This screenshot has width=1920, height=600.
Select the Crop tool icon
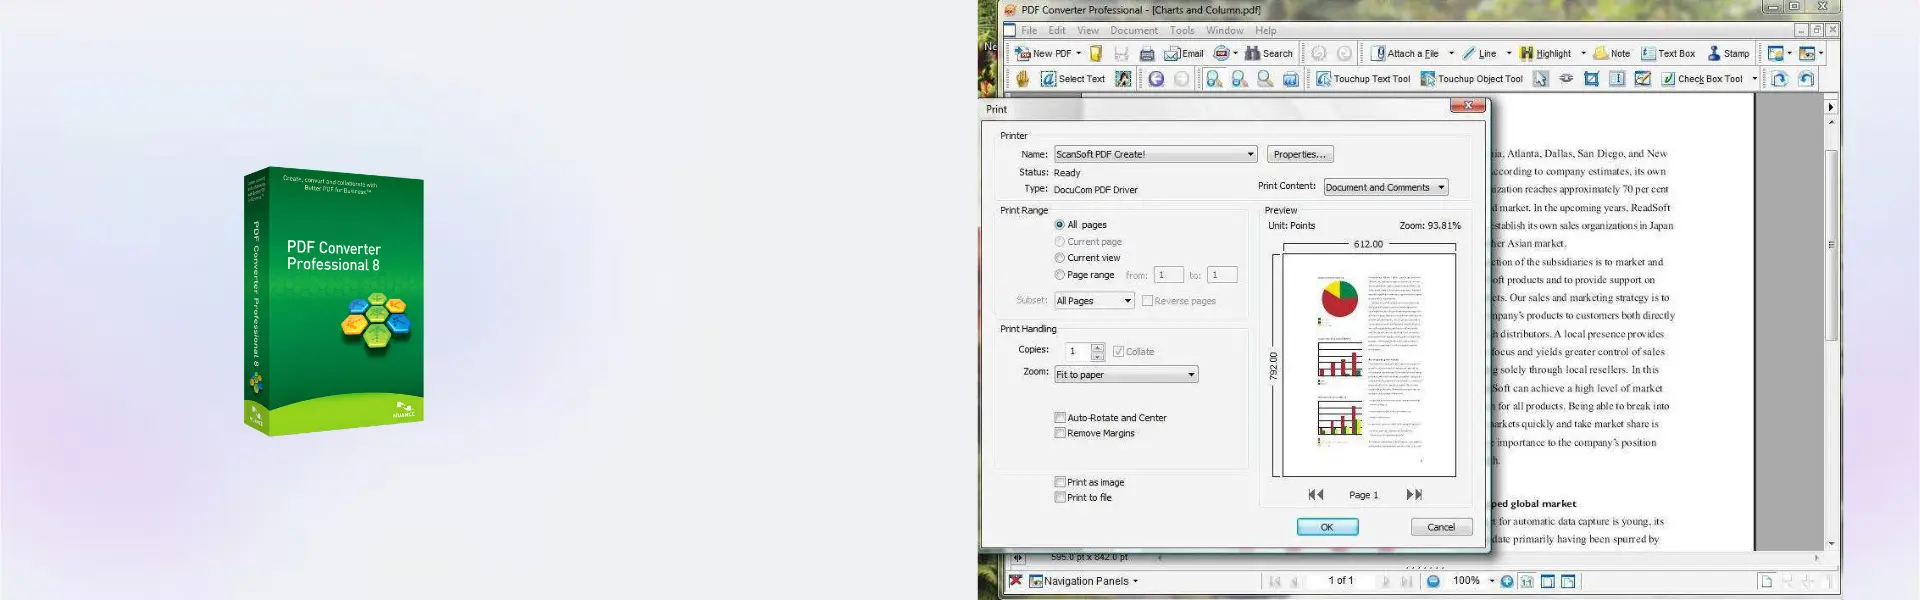tap(1591, 79)
